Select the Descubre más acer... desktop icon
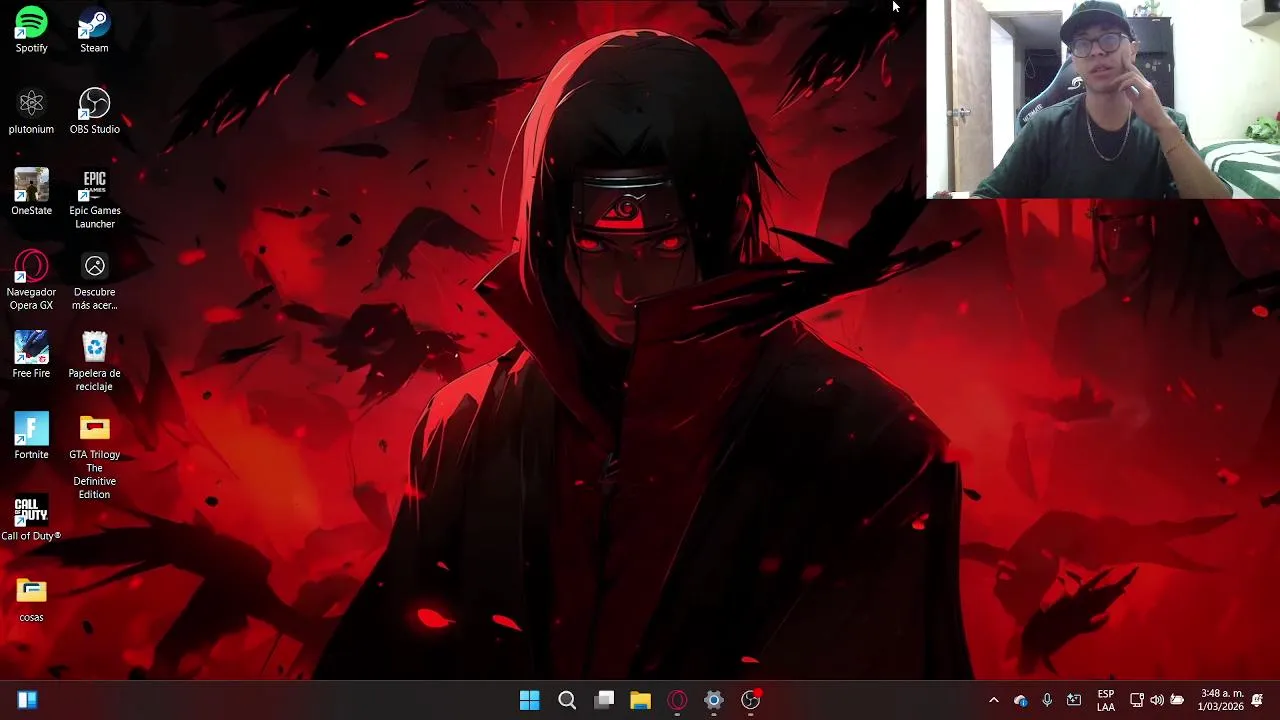This screenshot has height=720, width=1280. click(94, 280)
